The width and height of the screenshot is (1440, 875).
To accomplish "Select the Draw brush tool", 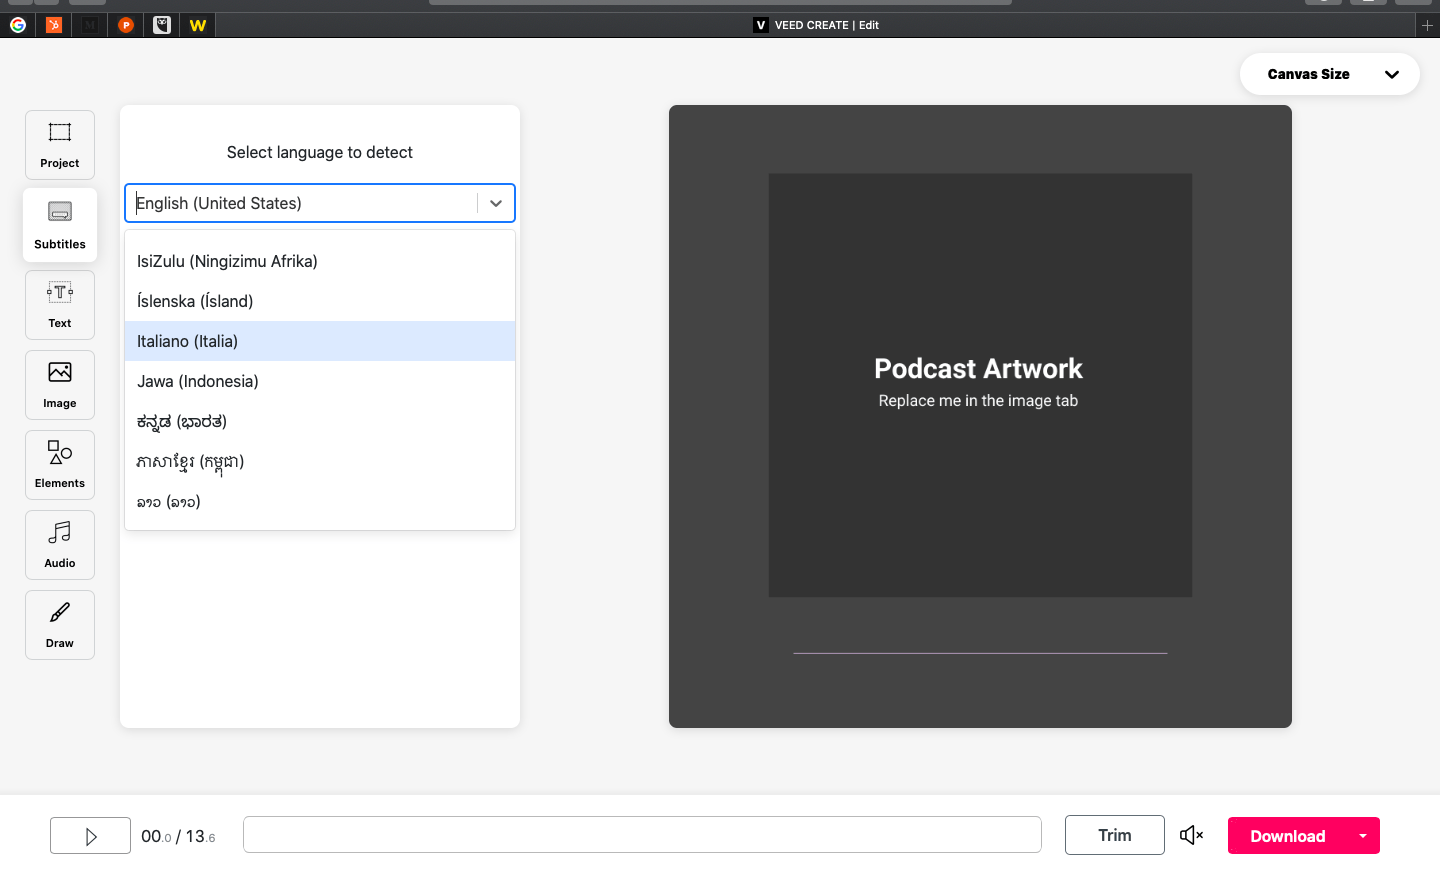I will pos(60,625).
